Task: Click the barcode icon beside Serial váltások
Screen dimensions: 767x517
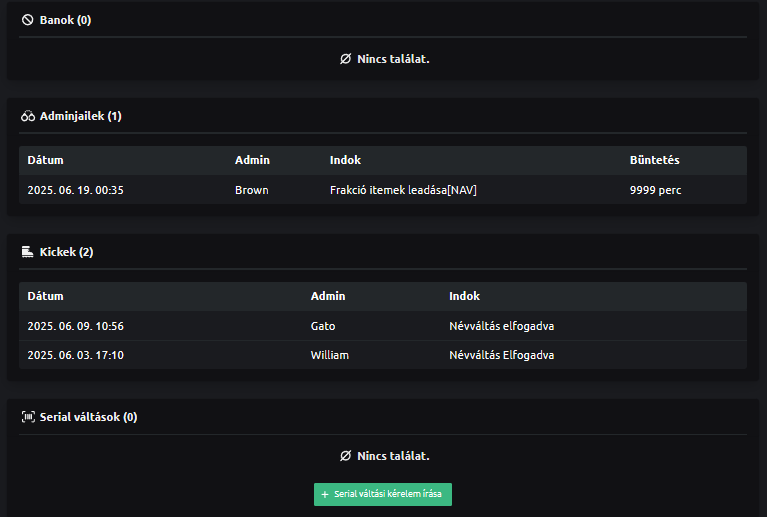Action: click(28, 417)
